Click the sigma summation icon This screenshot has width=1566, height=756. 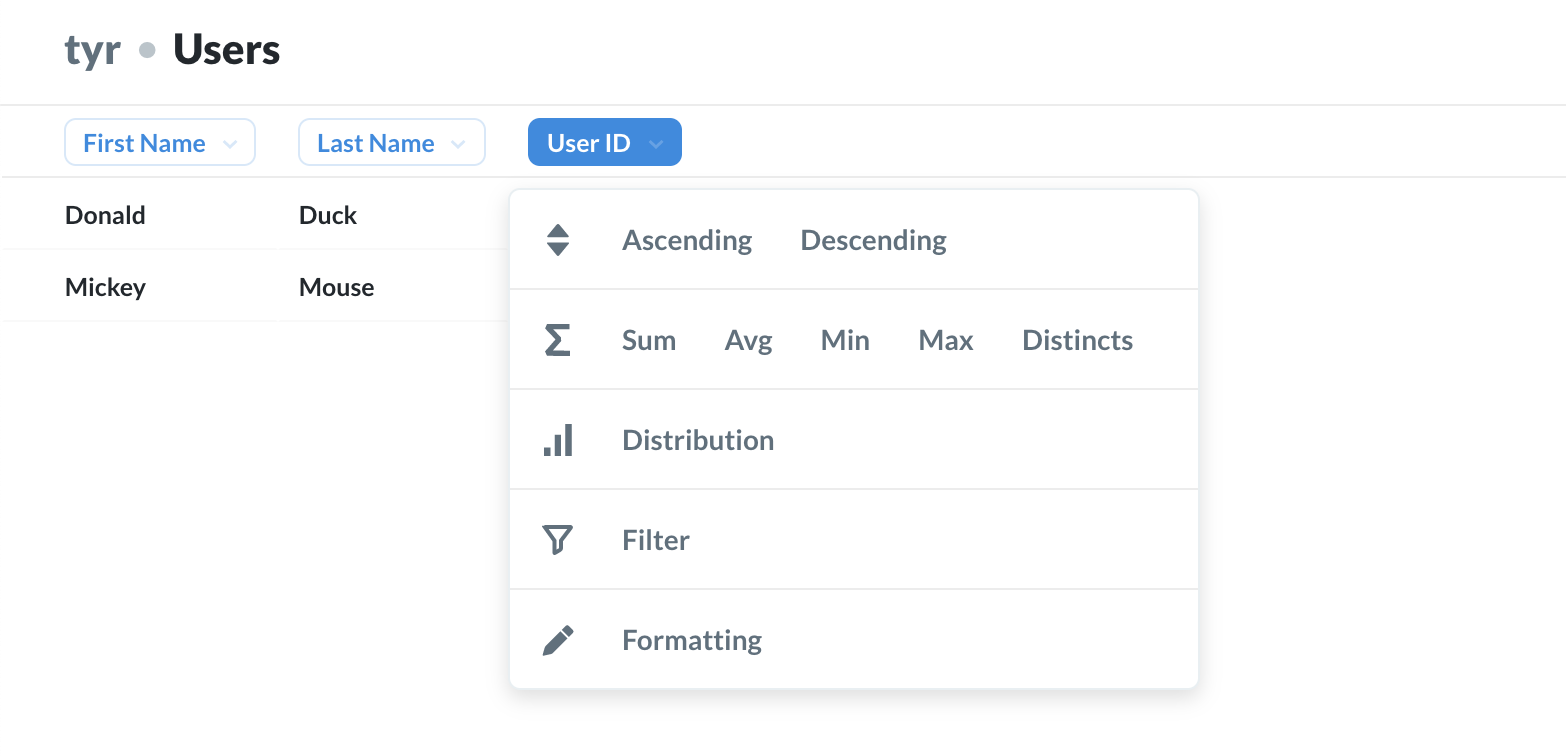(x=558, y=340)
